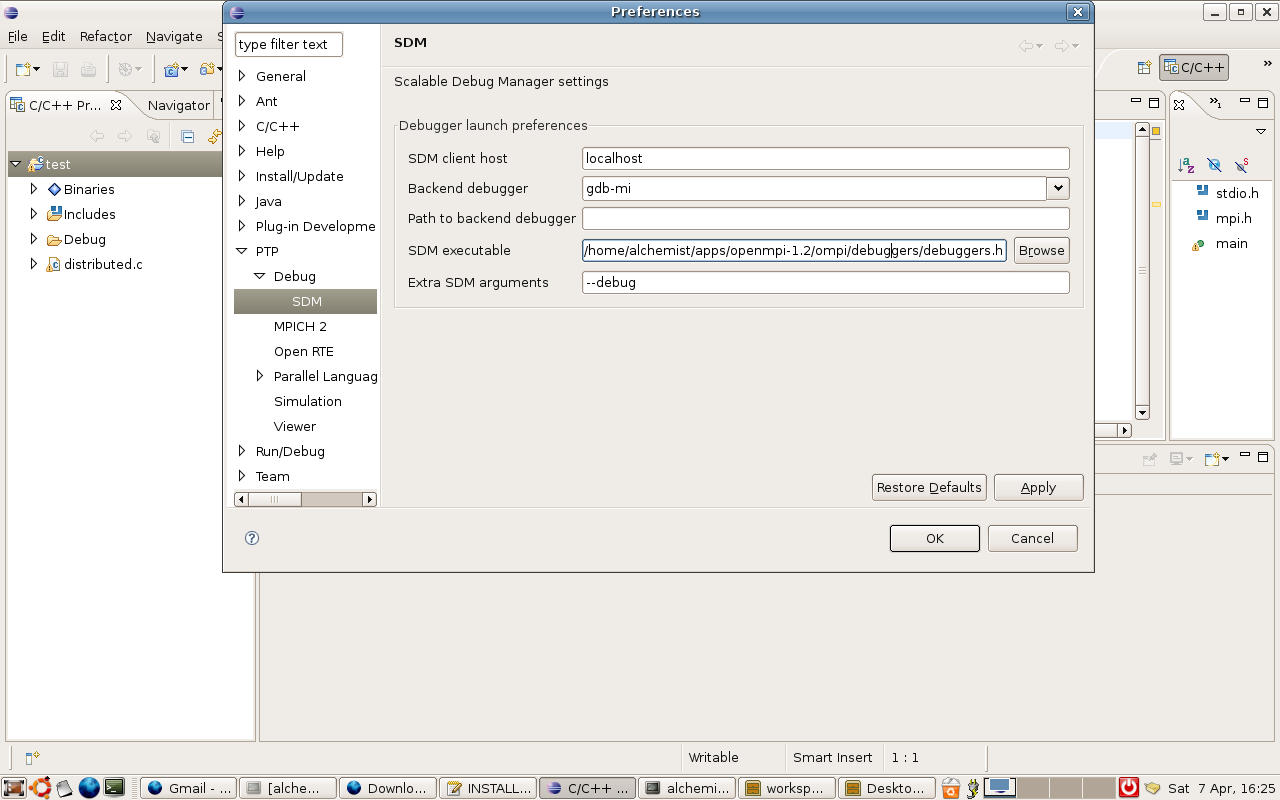Toggle Hide Static Members icon in Outline
The image size is (1280, 800).
coord(1241,165)
